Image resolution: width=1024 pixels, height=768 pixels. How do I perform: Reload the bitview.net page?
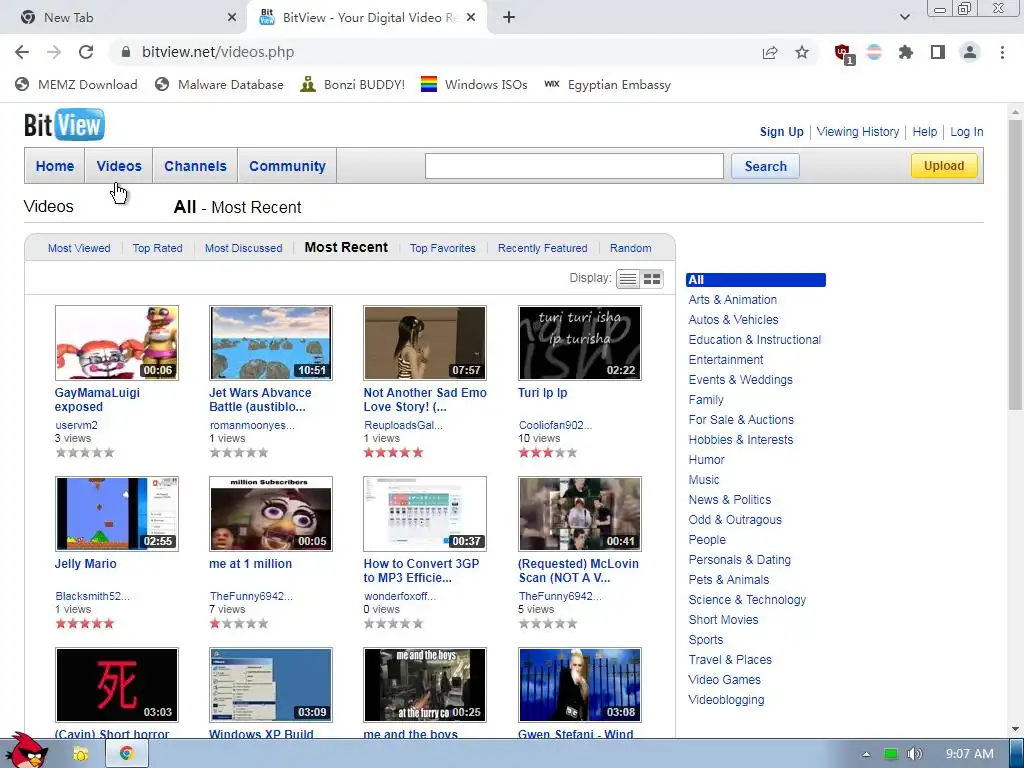(x=86, y=52)
